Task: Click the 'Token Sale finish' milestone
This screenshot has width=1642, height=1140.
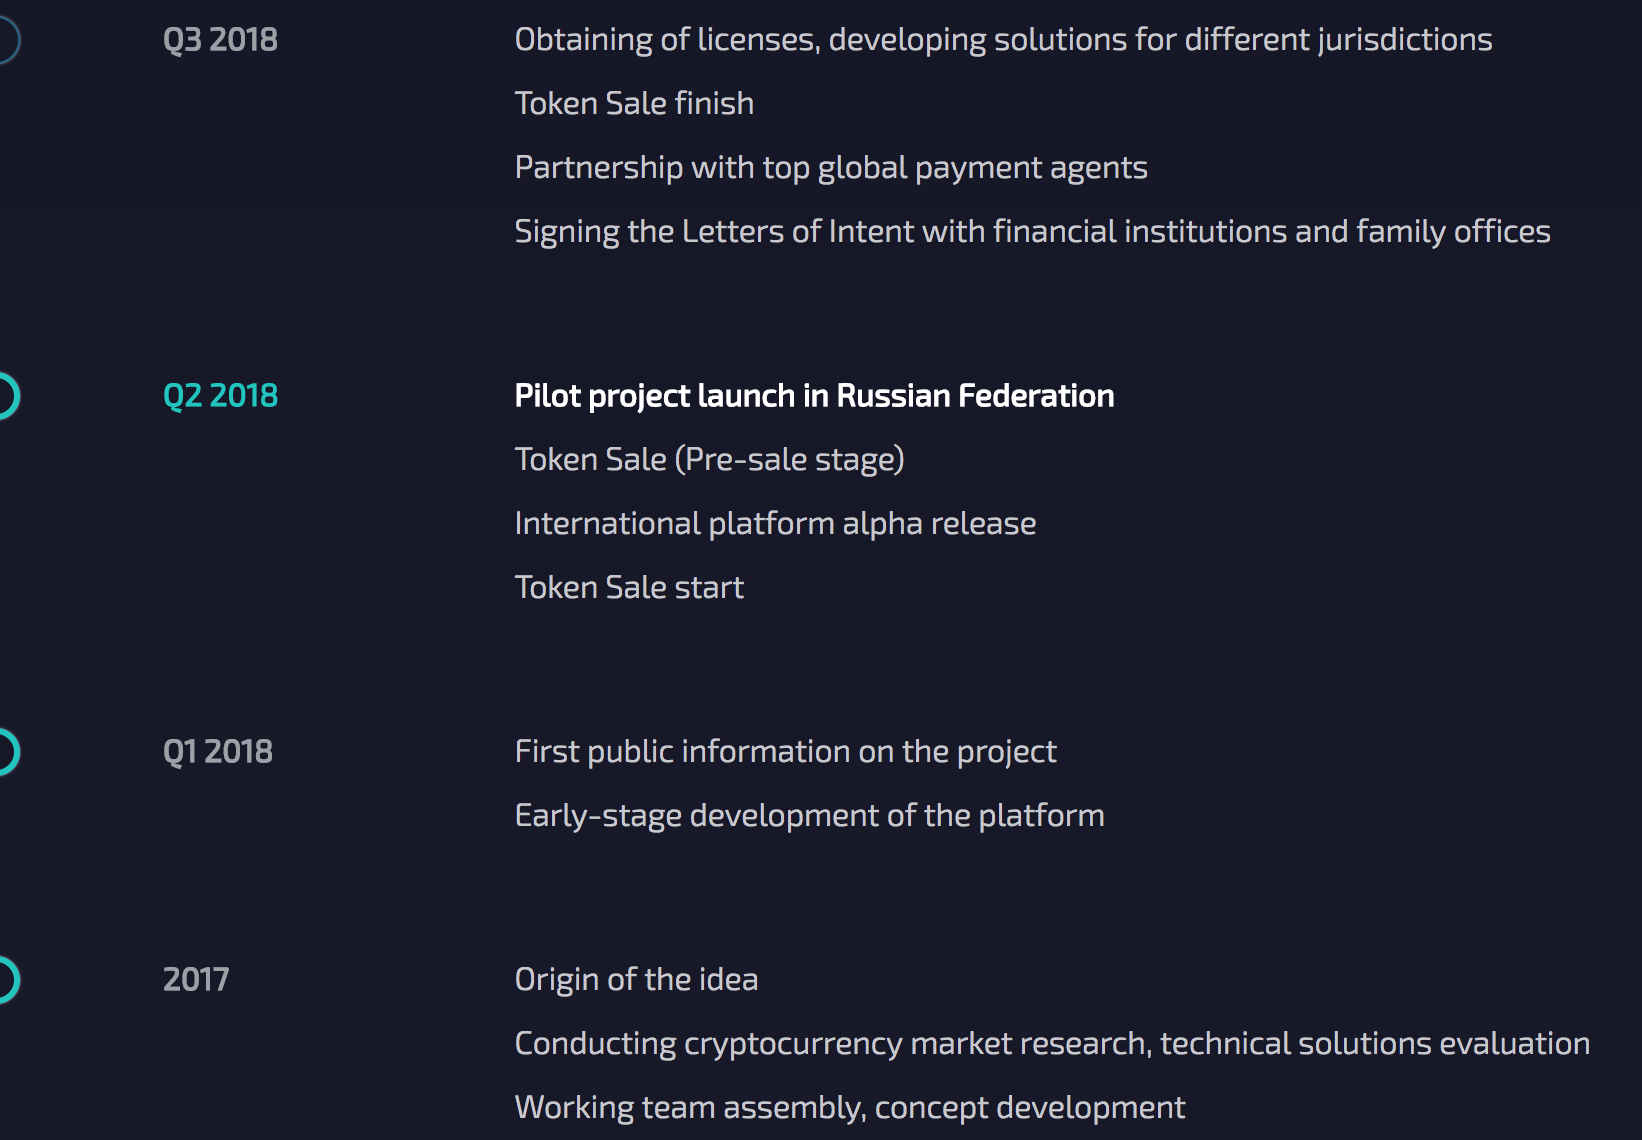Action: [x=634, y=104]
